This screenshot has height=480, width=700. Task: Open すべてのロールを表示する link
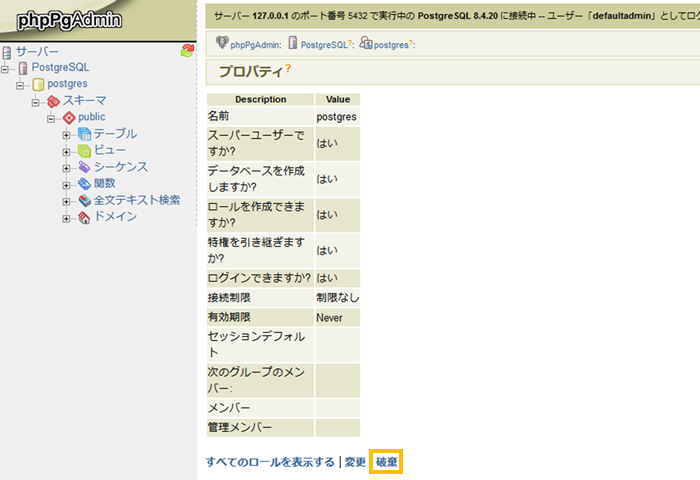pos(269,461)
